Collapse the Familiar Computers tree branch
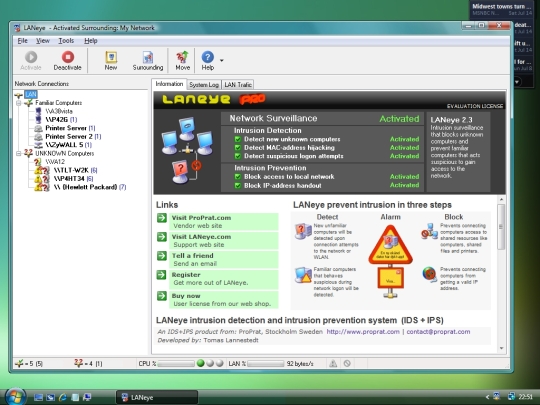This screenshot has height=405, width=540. pos(19,103)
